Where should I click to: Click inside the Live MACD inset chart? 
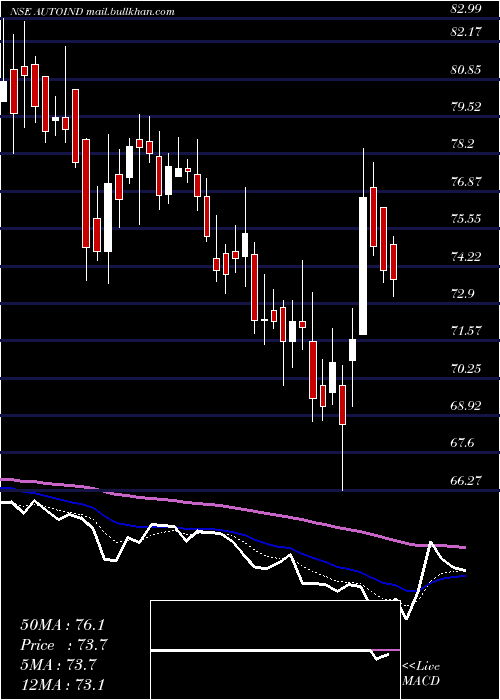coord(275,650)
